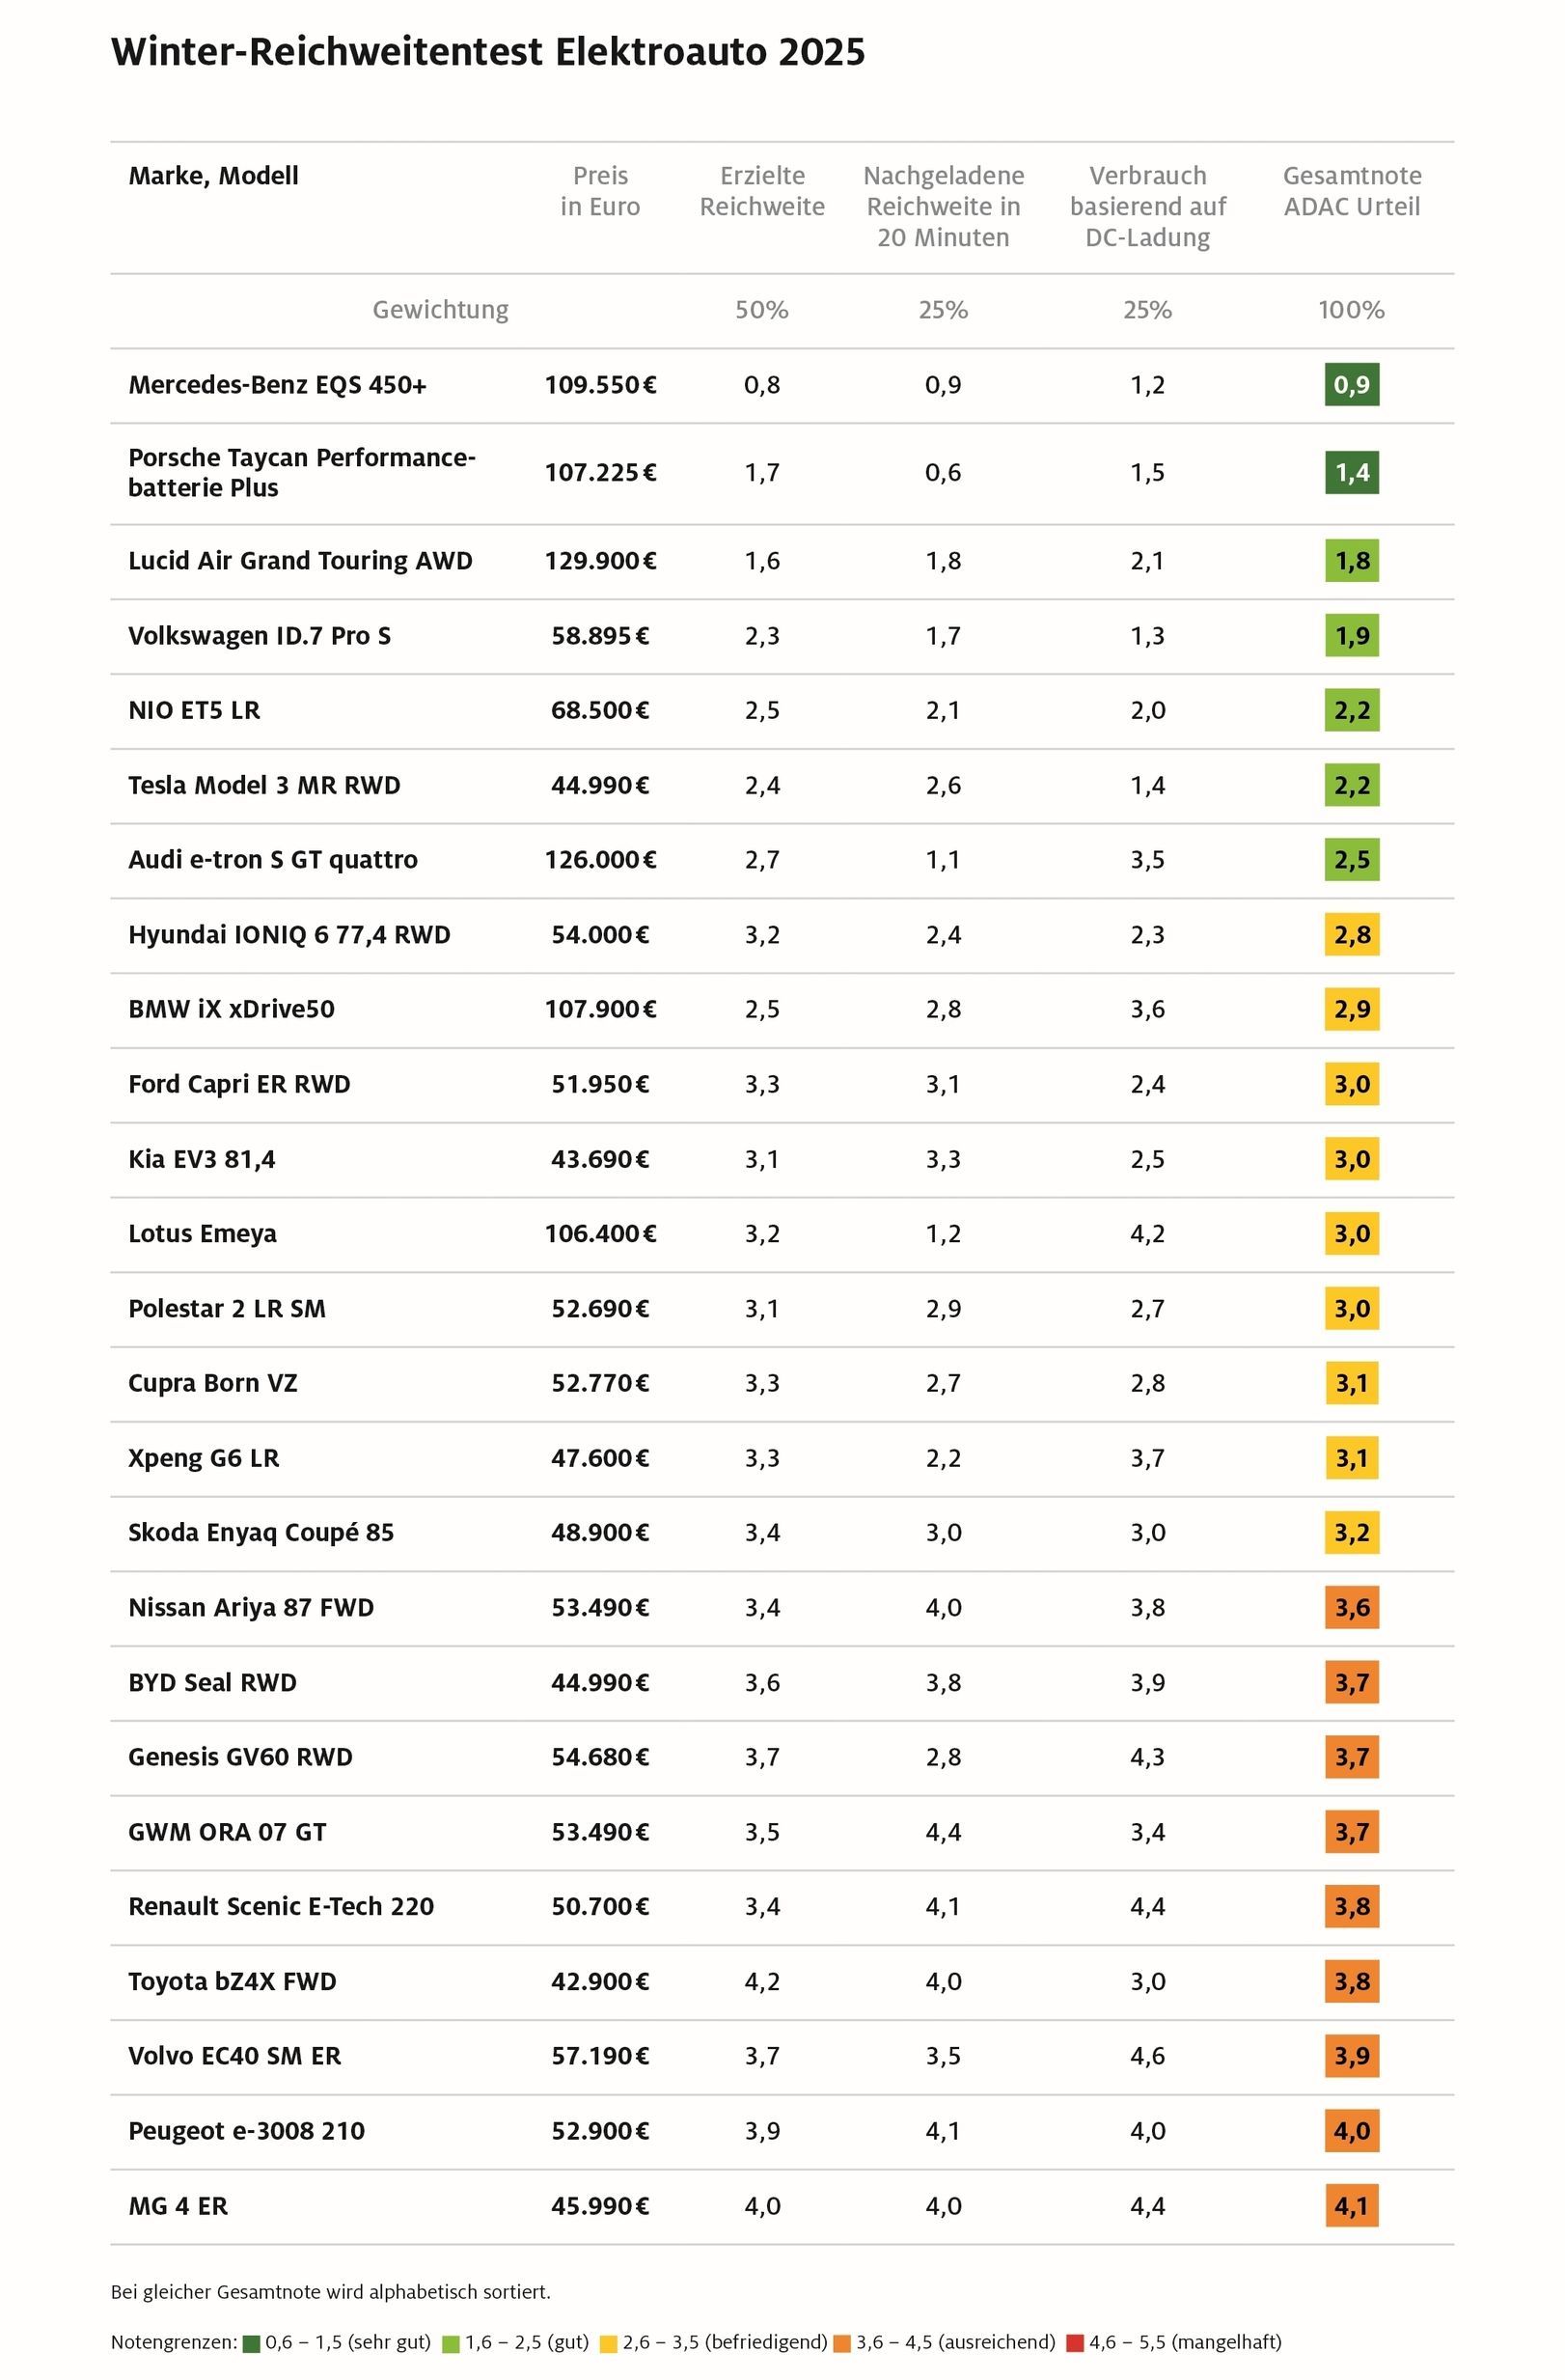The height and width of the screenshot is (2380, 1565).
Task: Click the Tesla Model 3 MR RWD price
Action: (600, 786)
